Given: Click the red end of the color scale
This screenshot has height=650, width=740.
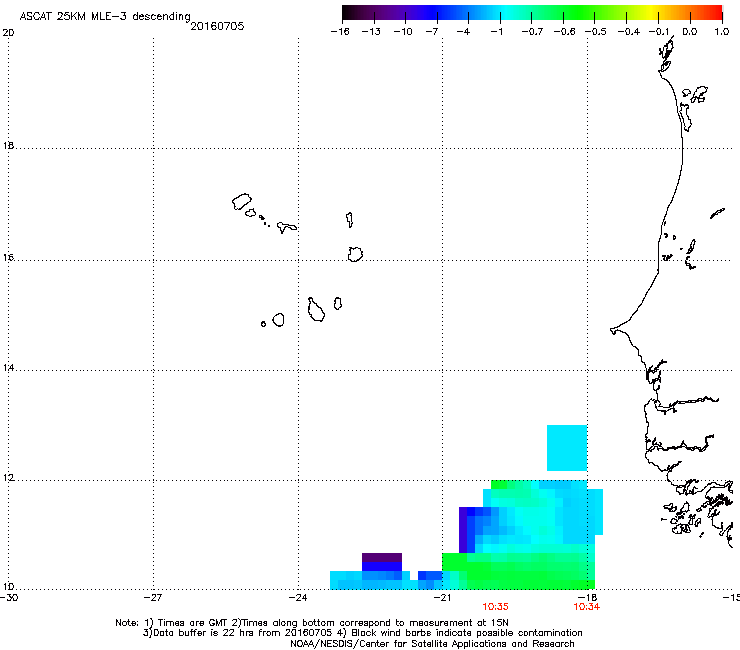Looking at the screenshot, I should (x=715, y=13).
